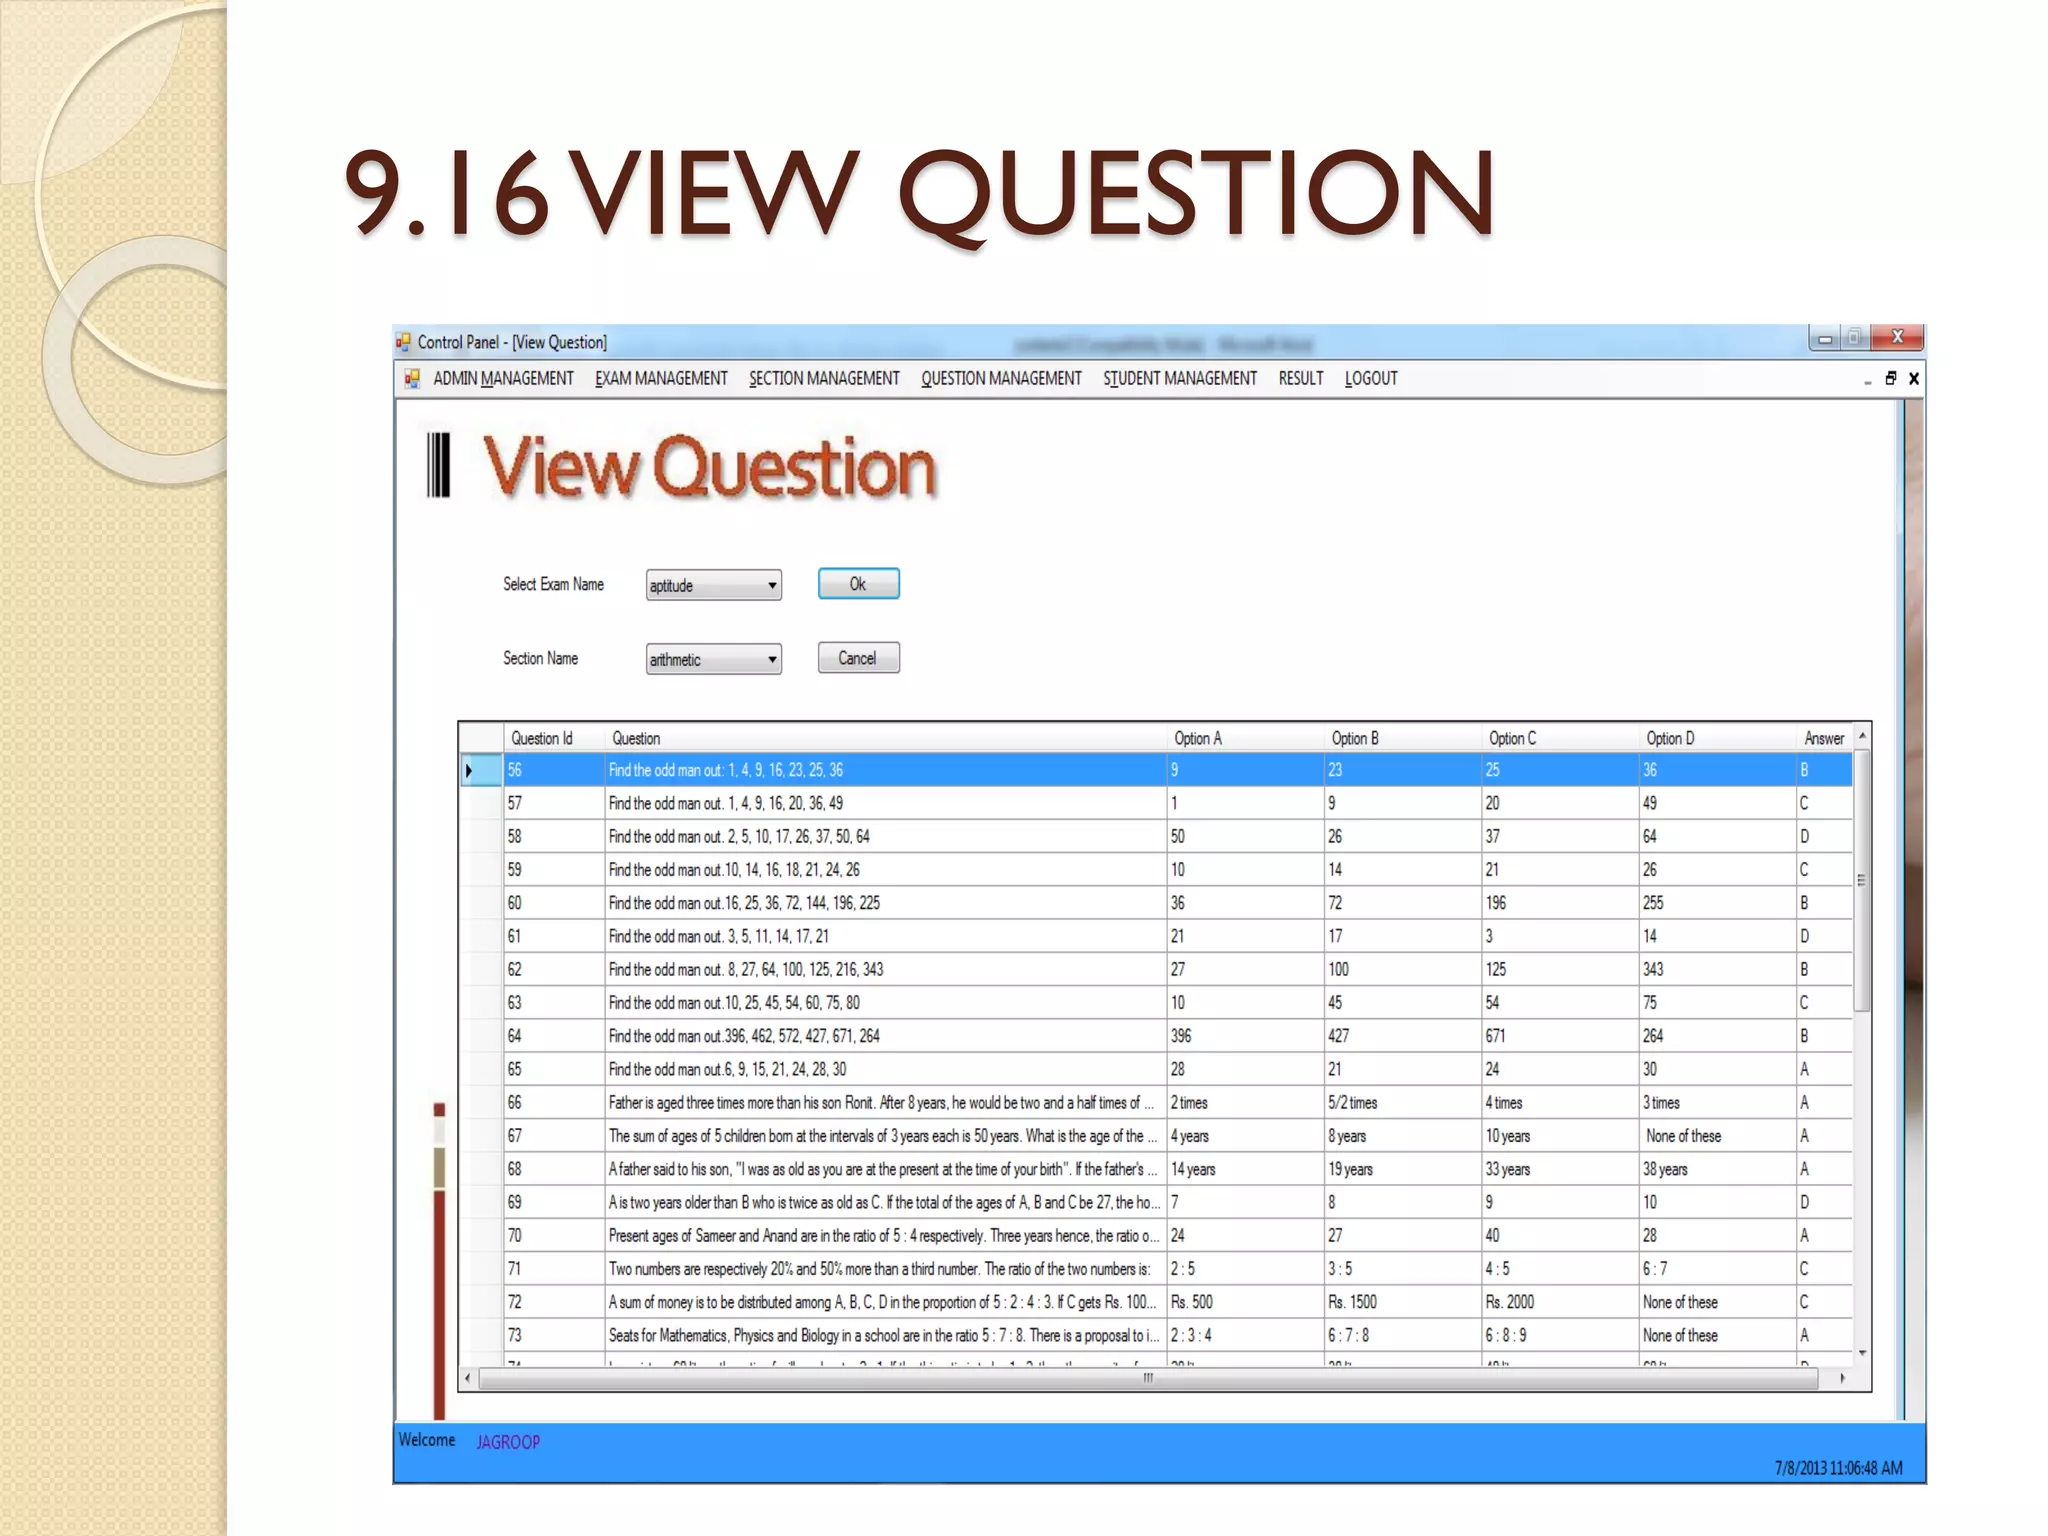The width and height of the screenshot is (2048, 1536).
Task: Close the inner View Question form
Action: pos(1914,378)
